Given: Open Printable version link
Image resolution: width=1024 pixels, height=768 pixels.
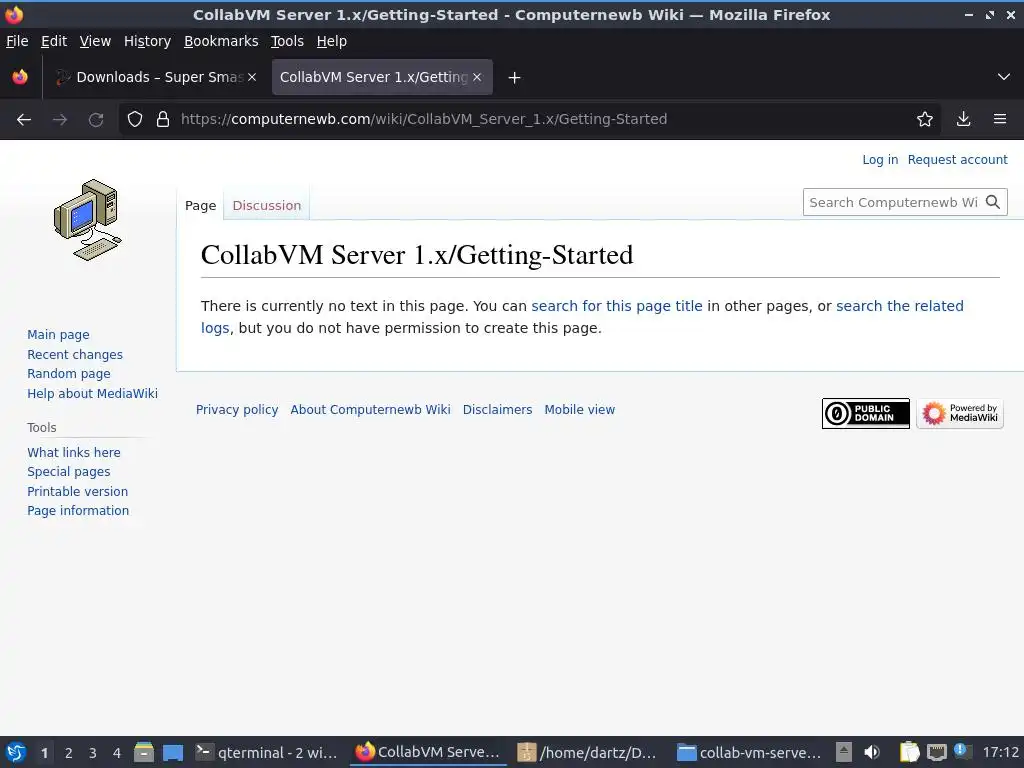Looking at the screenshot, I should click(x=77, y=491).
